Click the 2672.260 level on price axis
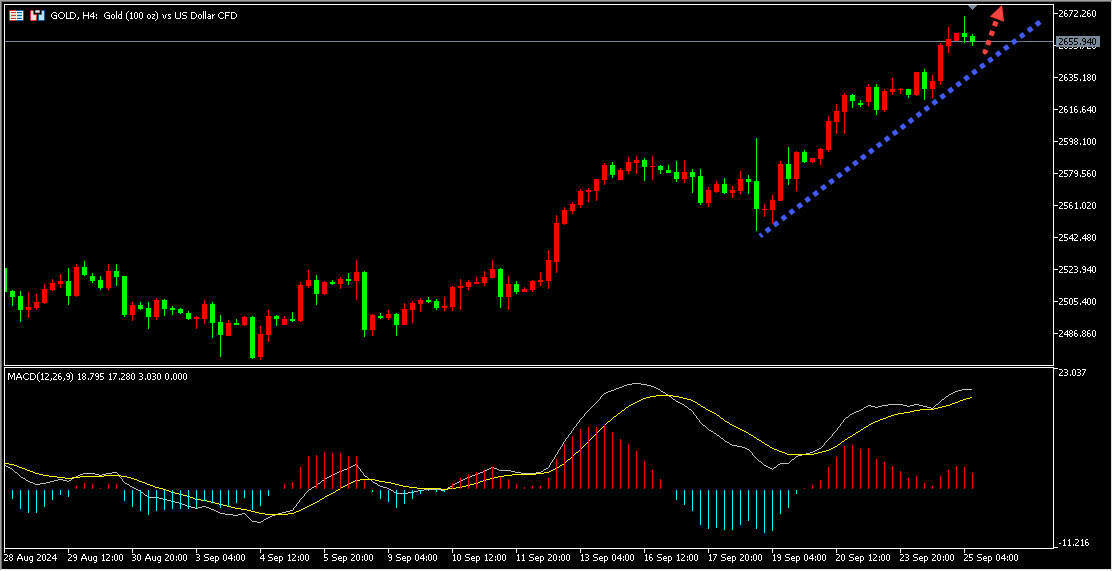1113x571 pixels. (x=1078, y=13)
